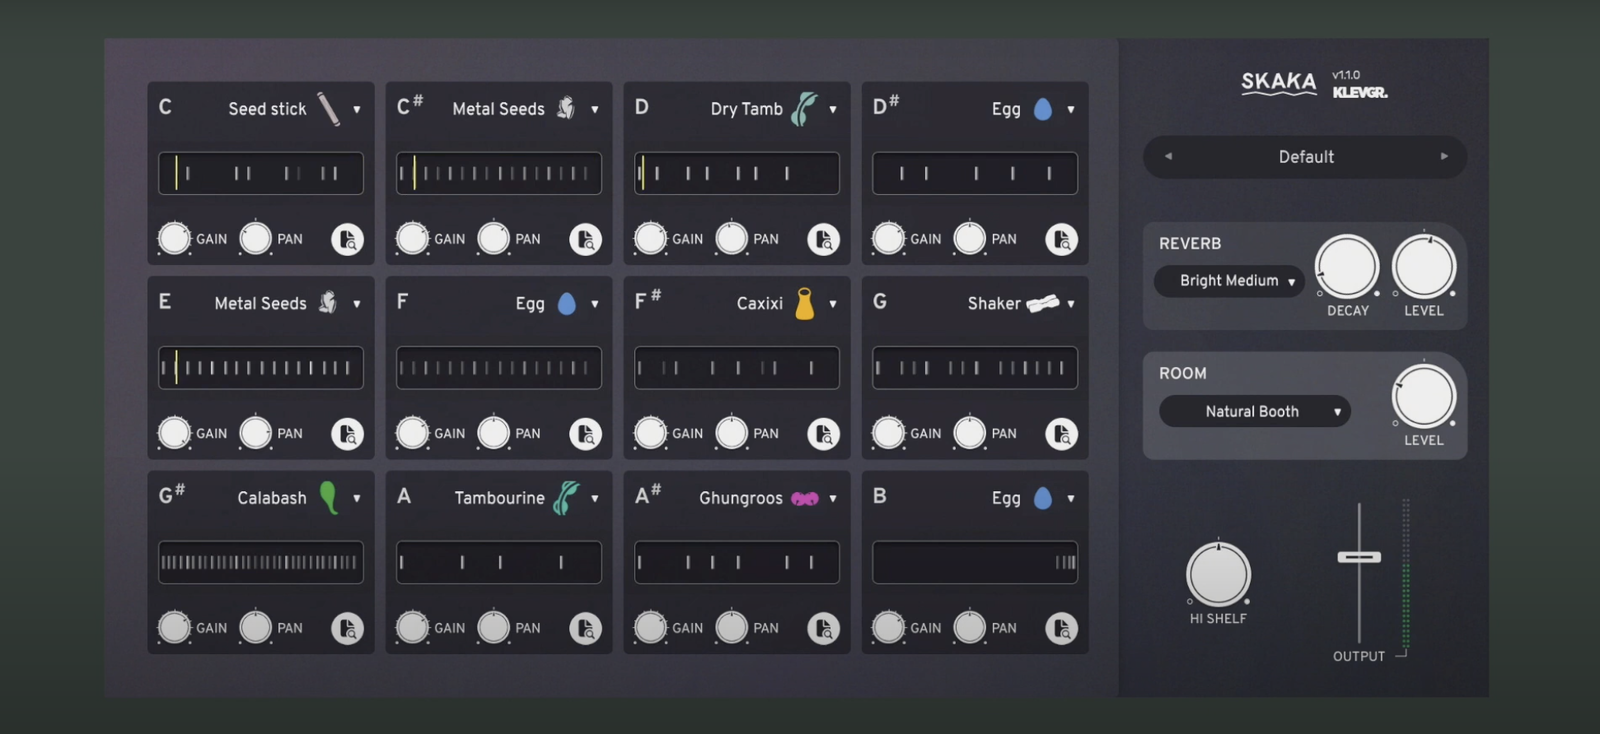Open sample browser for B Egg pad
The height and width of the screenshot is (734, 1600).
click(1061, 629)
